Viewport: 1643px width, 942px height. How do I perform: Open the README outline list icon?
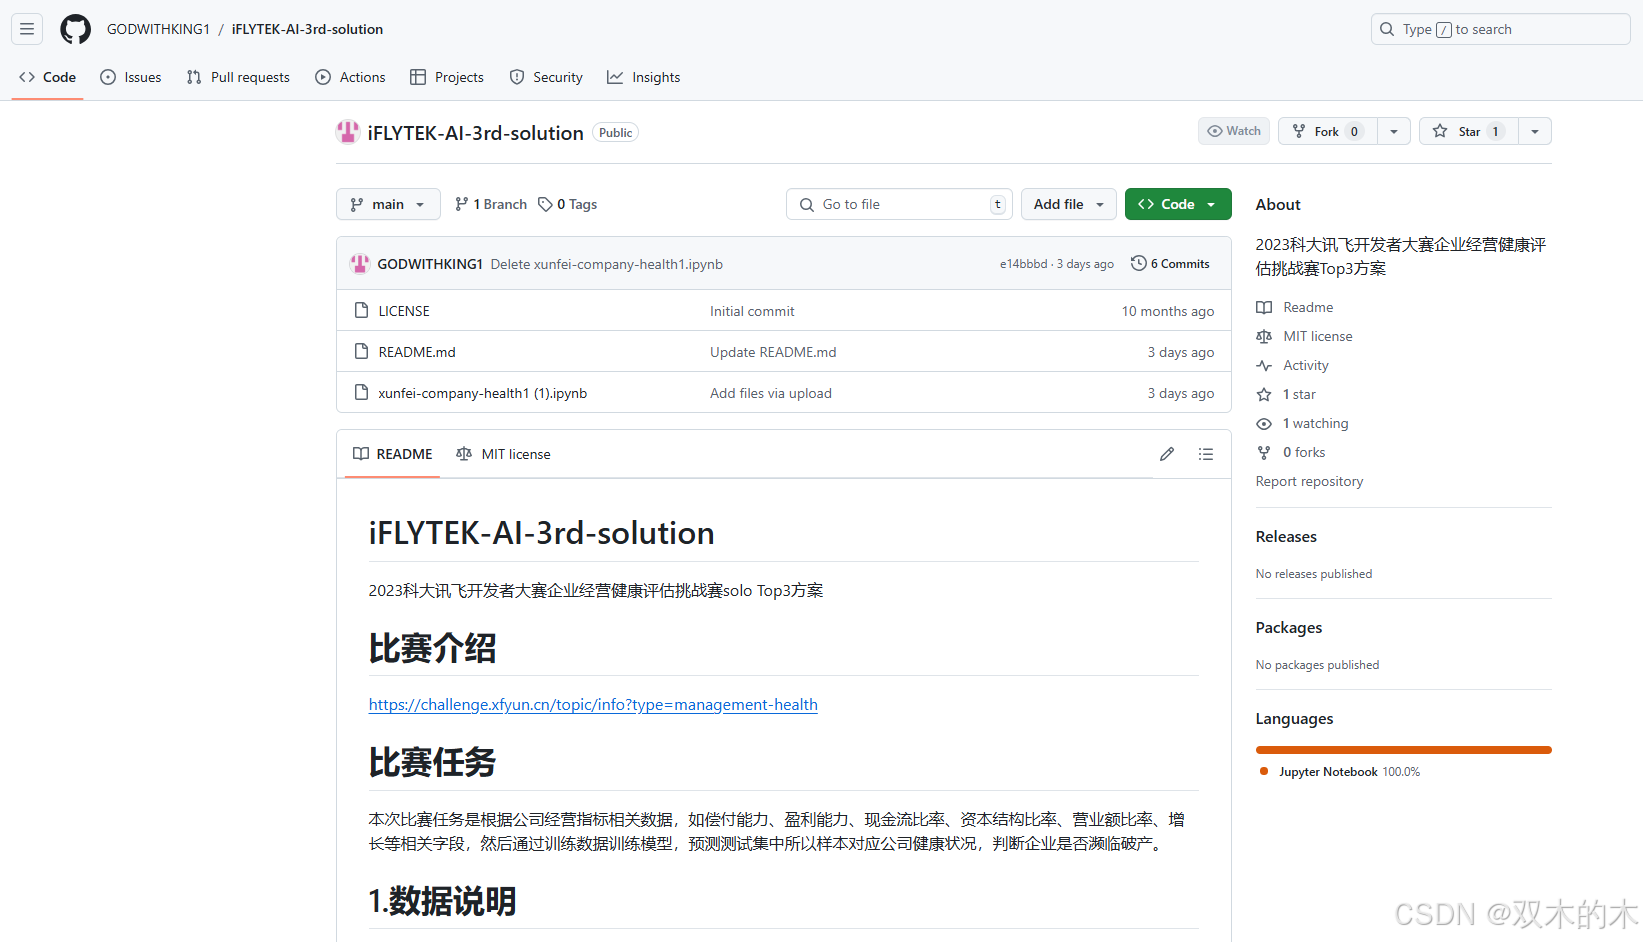1206,454
